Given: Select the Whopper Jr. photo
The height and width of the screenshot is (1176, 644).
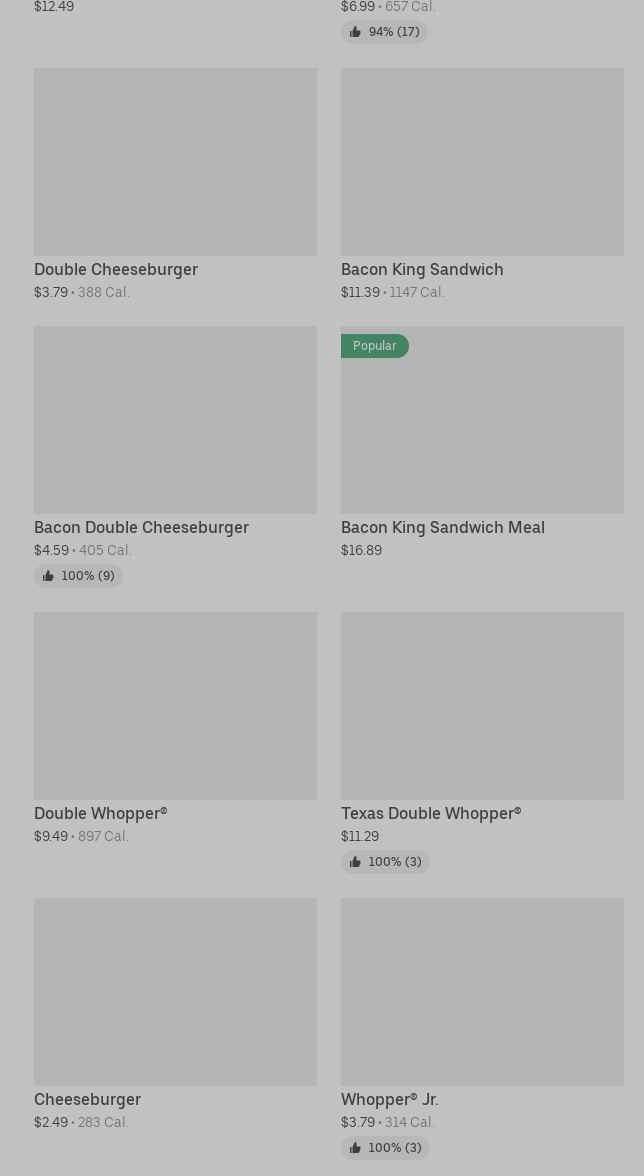Looking at the screenshot, I should 482,992.
